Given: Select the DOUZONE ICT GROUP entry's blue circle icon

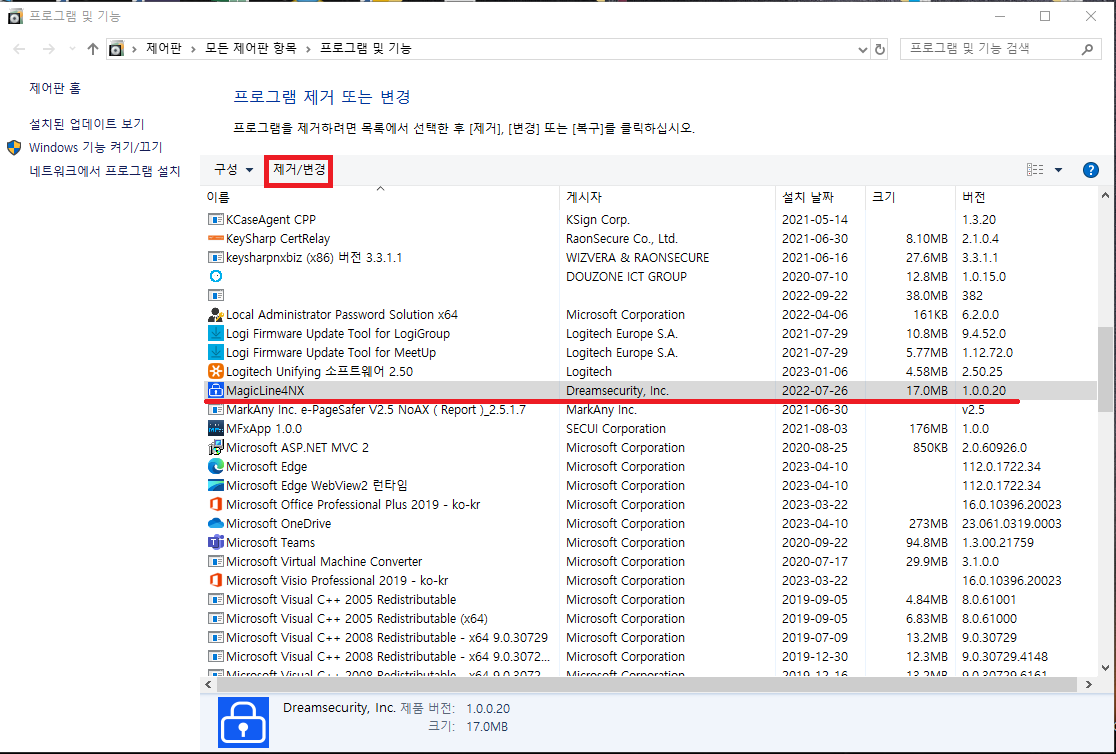Looking at the screenshot, I should tap(216, 276).
